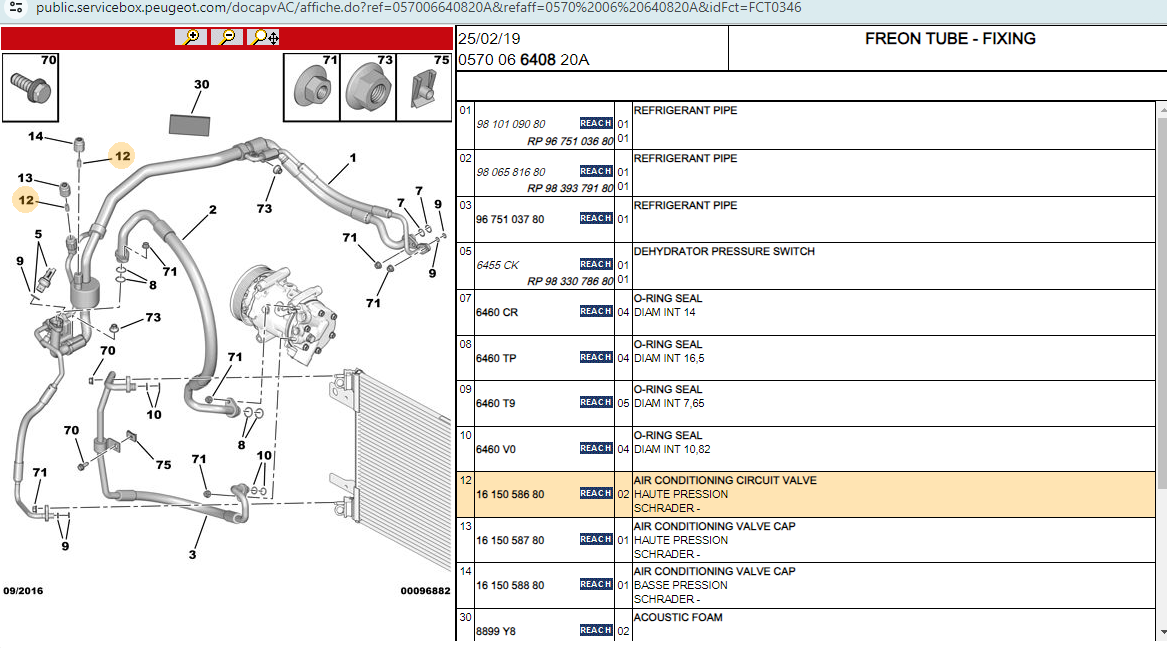Click REACH badge for 98 065 816 80
This screenshot has height=648, width=1167.
point(596,171)
